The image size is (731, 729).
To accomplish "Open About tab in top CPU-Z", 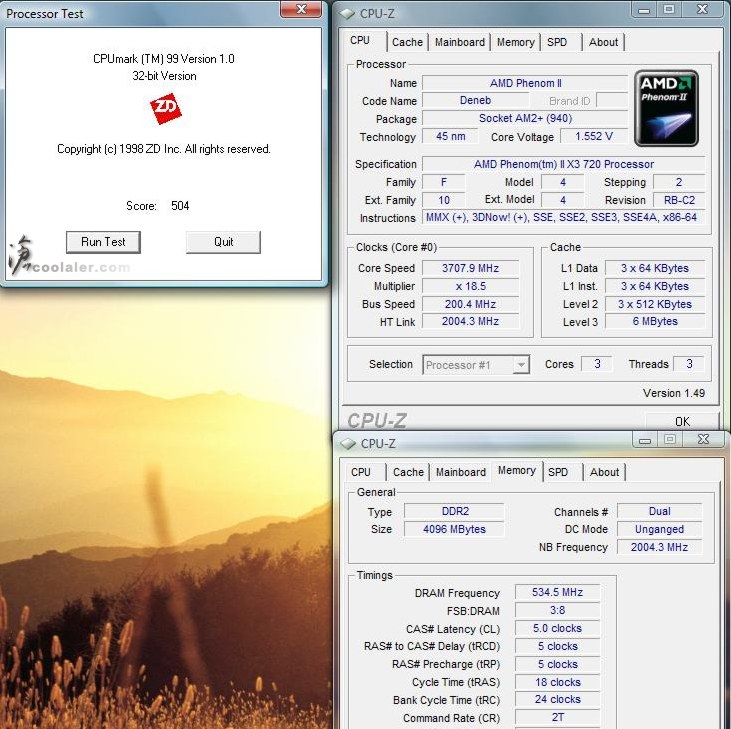I will pyautogui.click(x=603, y=42).
